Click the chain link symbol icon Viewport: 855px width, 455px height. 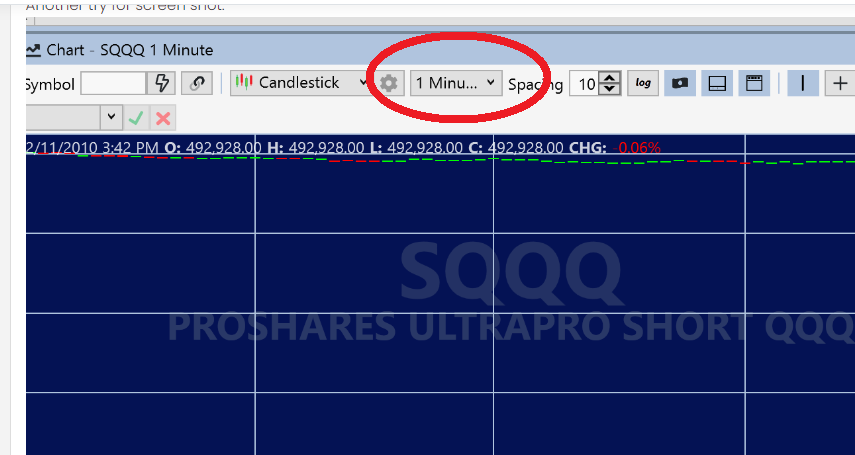tap(197, 83)
